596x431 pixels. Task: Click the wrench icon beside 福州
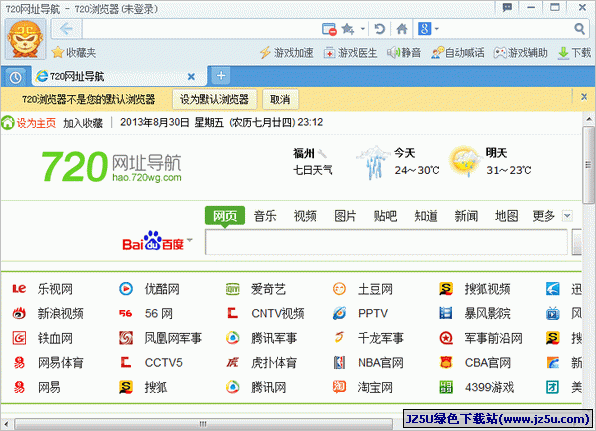[322, 153]
